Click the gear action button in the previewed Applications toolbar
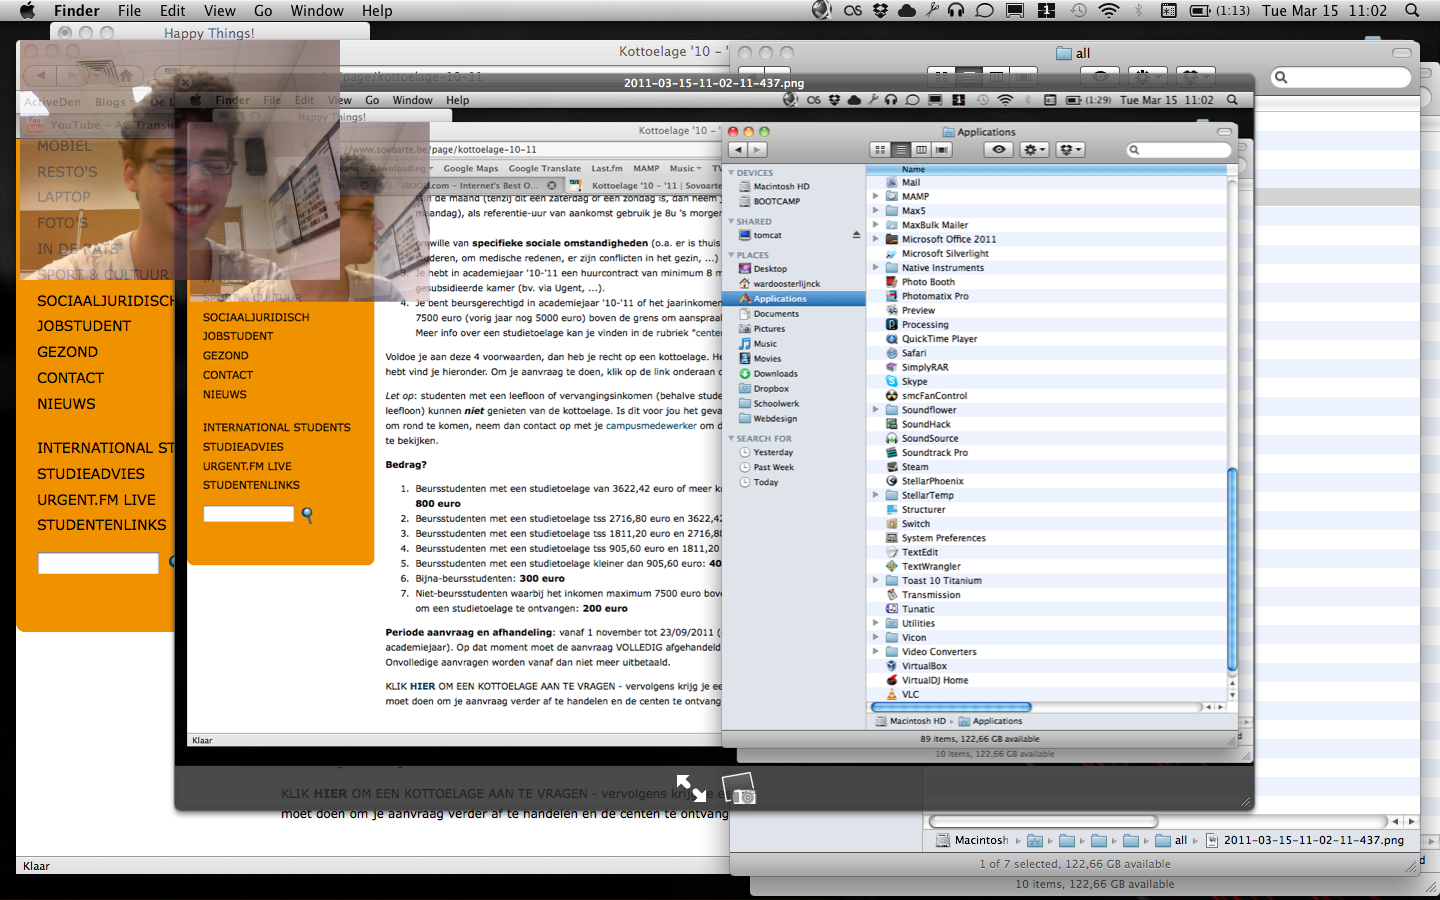Viewport: 1440px width, 900px height. (x=1034, y=150)
